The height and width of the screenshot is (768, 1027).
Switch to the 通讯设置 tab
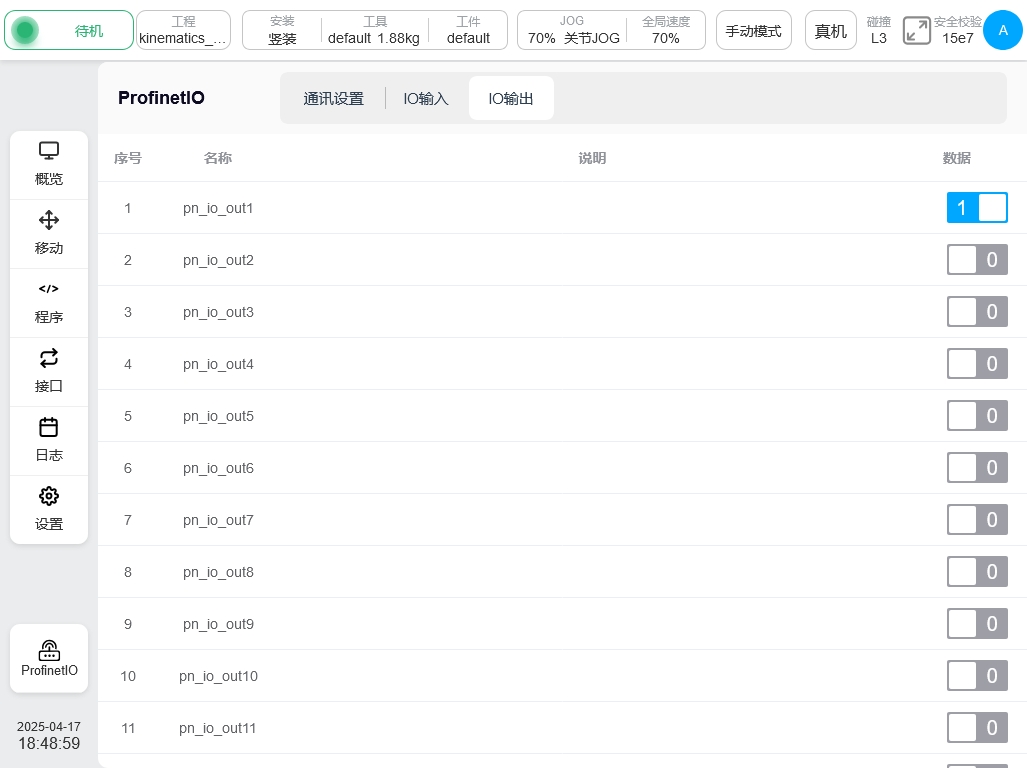(x=333, y=99)
